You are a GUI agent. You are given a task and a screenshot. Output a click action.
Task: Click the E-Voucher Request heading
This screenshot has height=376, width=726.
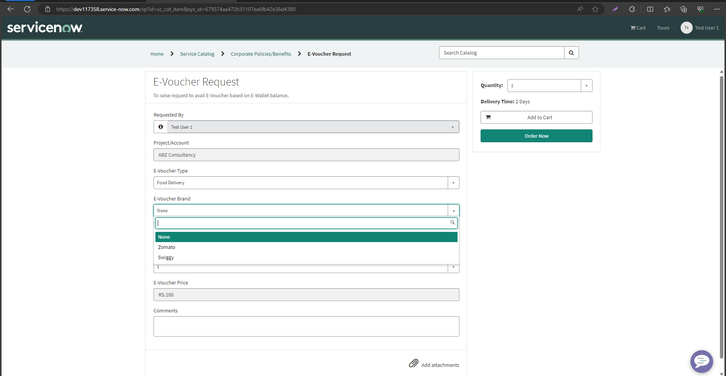[x=196, y=82]
